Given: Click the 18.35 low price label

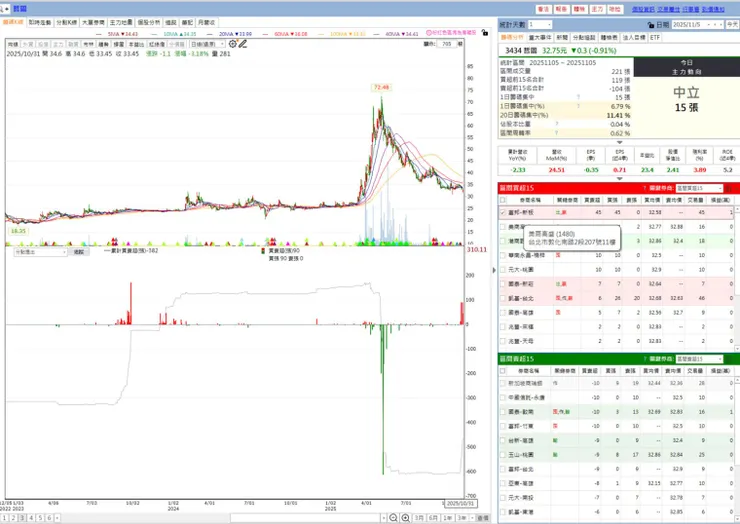Looking at the screenshot, I should click(x=18, y=231).
